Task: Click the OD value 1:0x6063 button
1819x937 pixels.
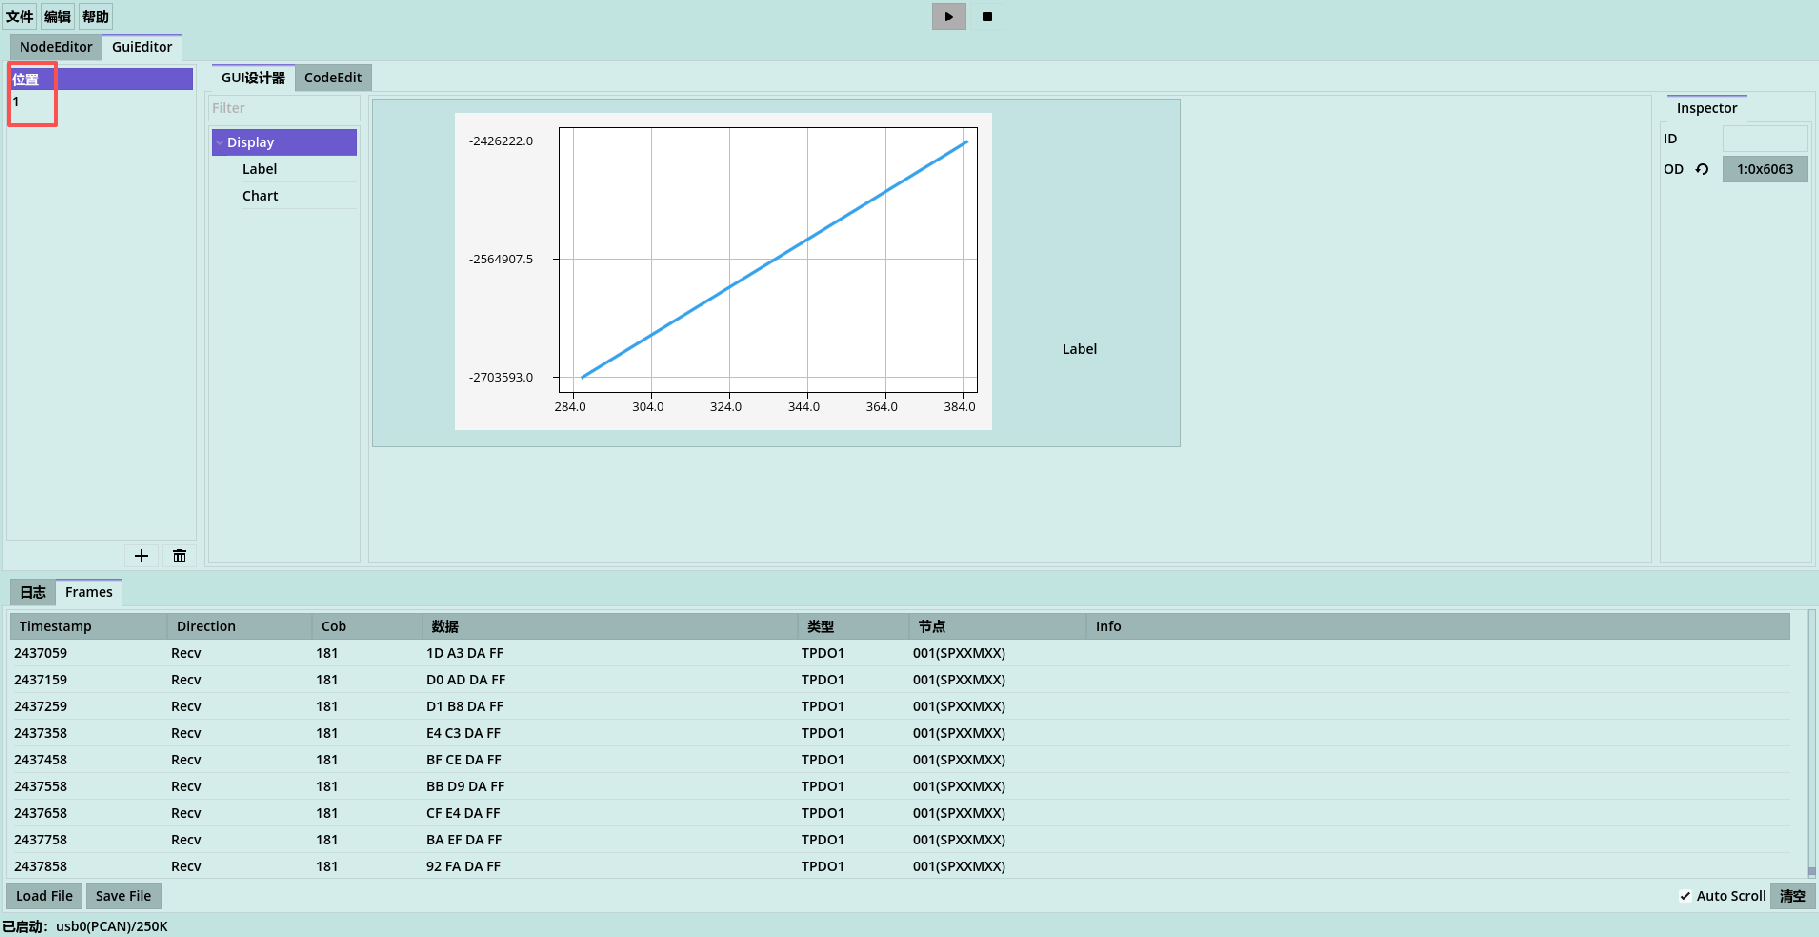Action: point(1765,169)
